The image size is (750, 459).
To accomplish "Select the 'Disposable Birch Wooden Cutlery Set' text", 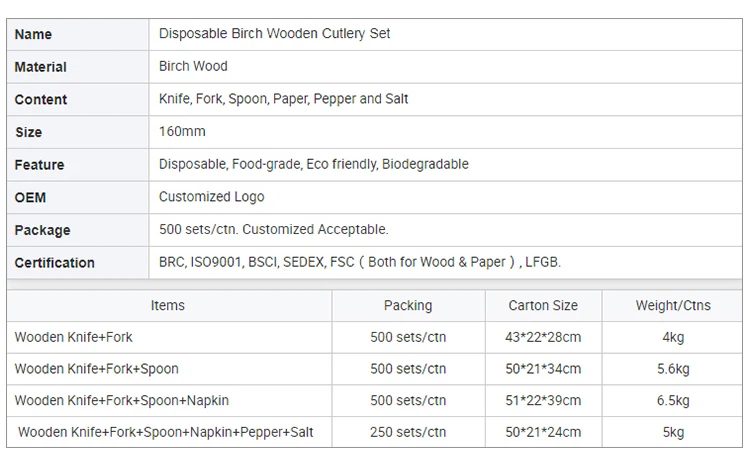I will [274, 34].
